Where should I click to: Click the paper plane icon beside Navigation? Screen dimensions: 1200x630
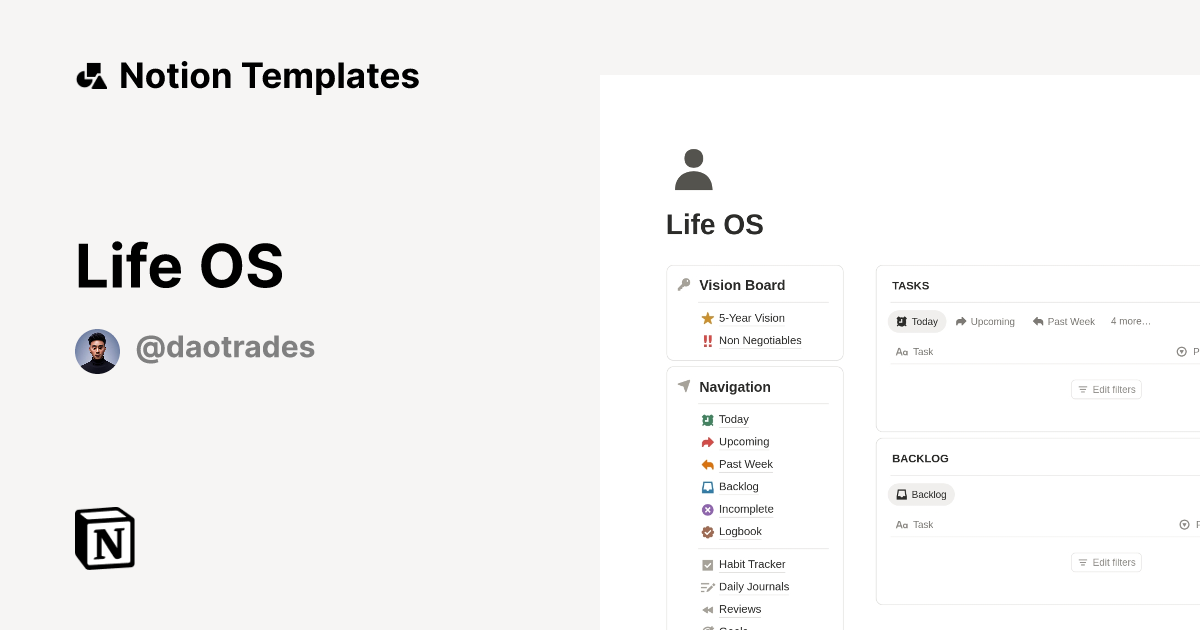tap(683, 386)
